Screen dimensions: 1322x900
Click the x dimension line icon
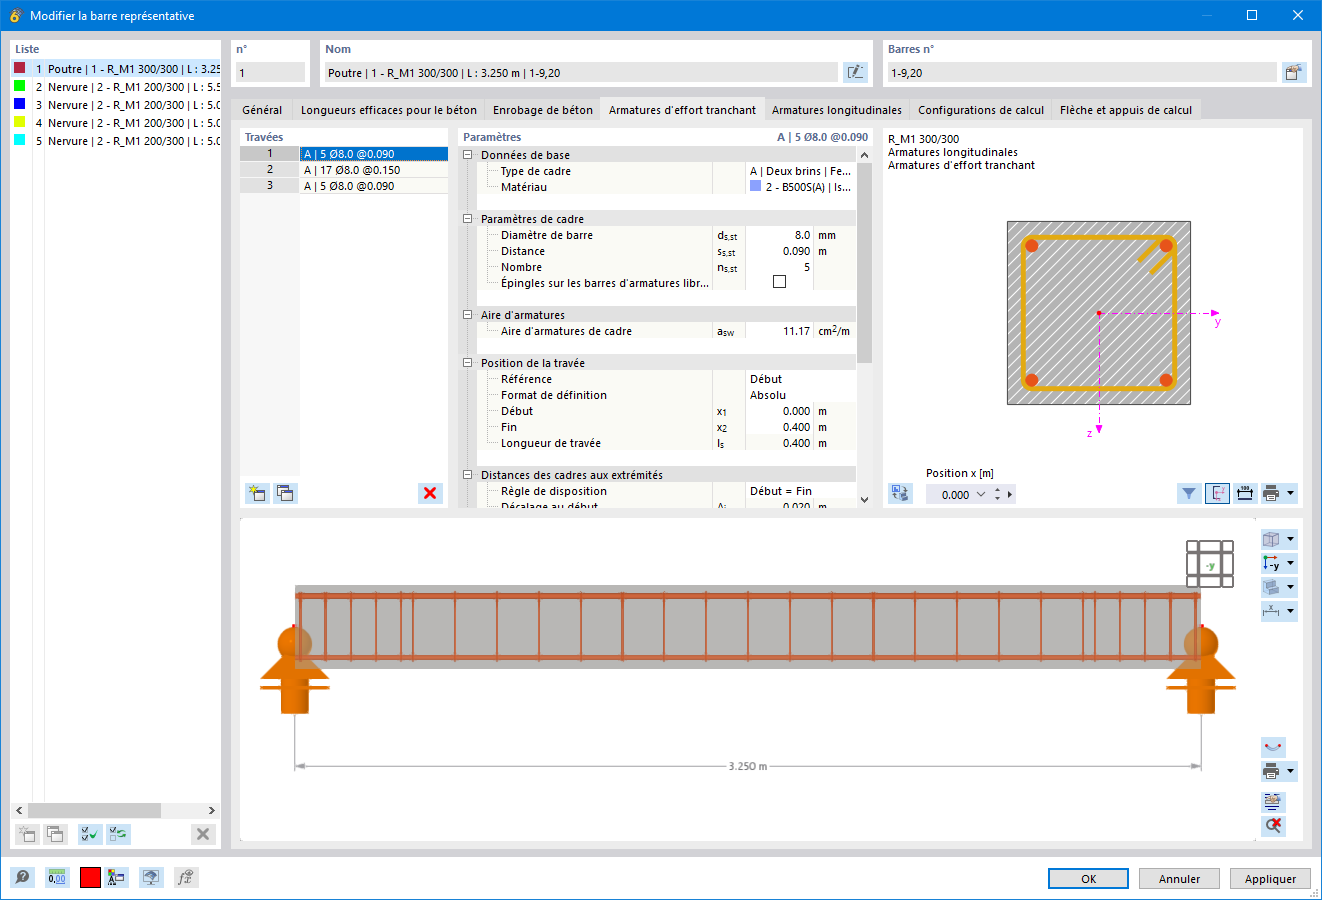[x=1271, y=611]
